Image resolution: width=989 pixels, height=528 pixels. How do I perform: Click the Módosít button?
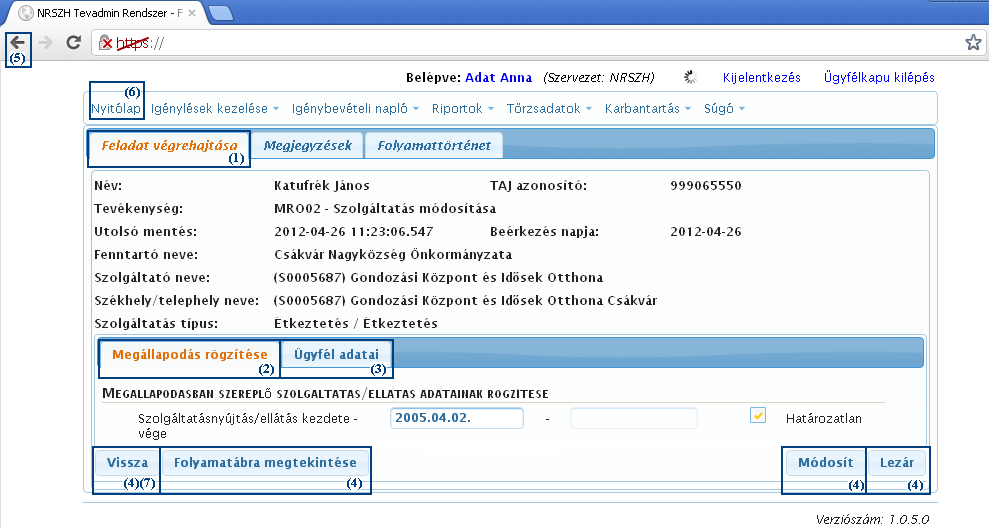tap(825, 463)
